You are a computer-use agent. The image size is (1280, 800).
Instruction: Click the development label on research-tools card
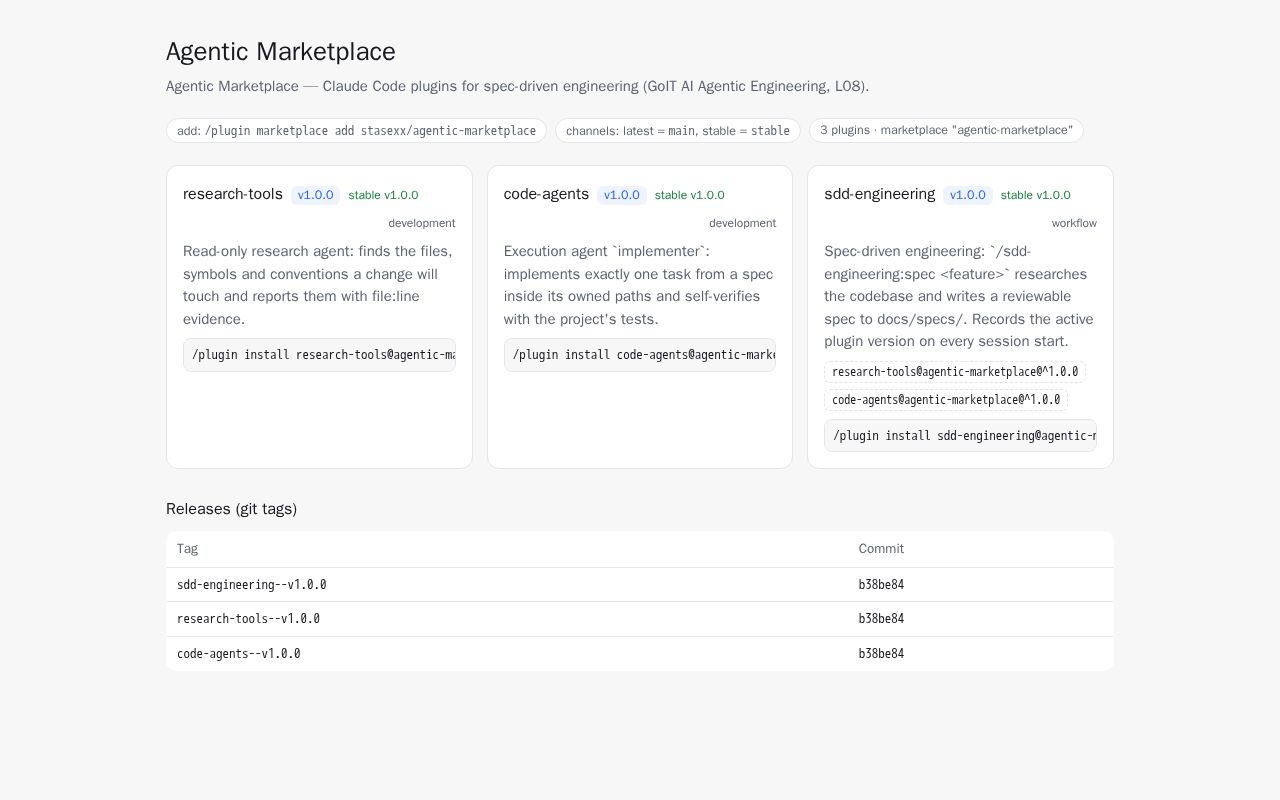422,223
